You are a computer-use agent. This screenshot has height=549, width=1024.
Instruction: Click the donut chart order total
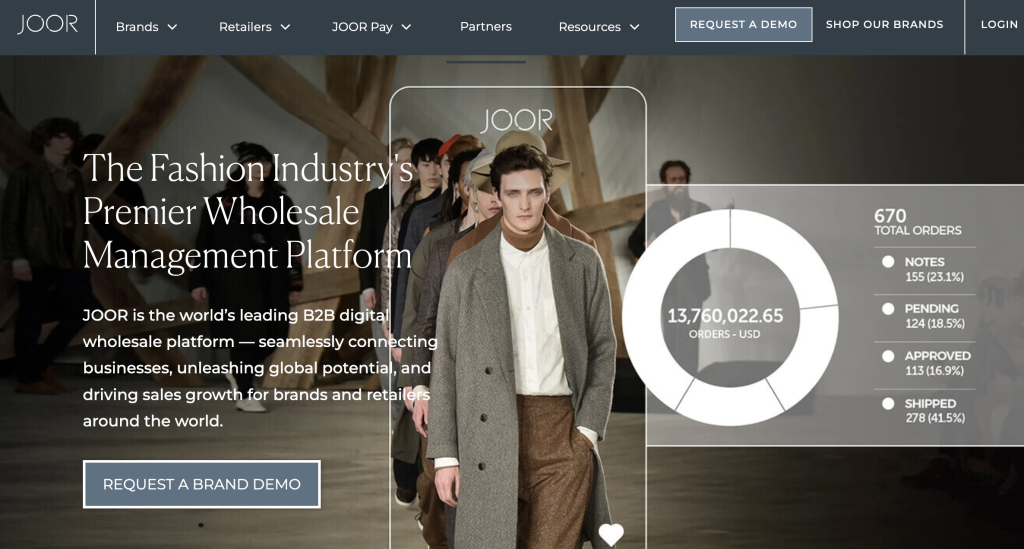coord(725,317)
